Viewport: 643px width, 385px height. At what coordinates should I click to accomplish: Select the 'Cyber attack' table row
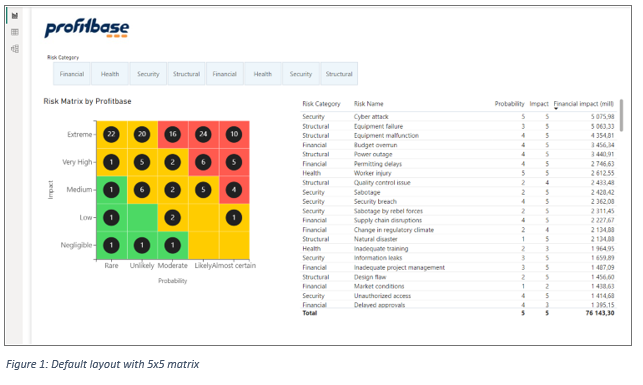point(458,117)
